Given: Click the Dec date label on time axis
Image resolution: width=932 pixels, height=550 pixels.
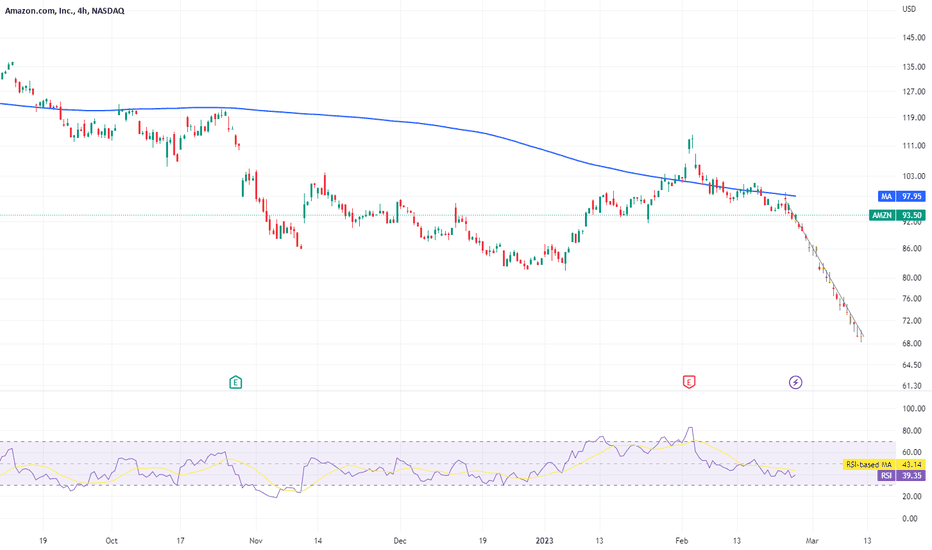Looking at the screenshot, I should point(400,540).
